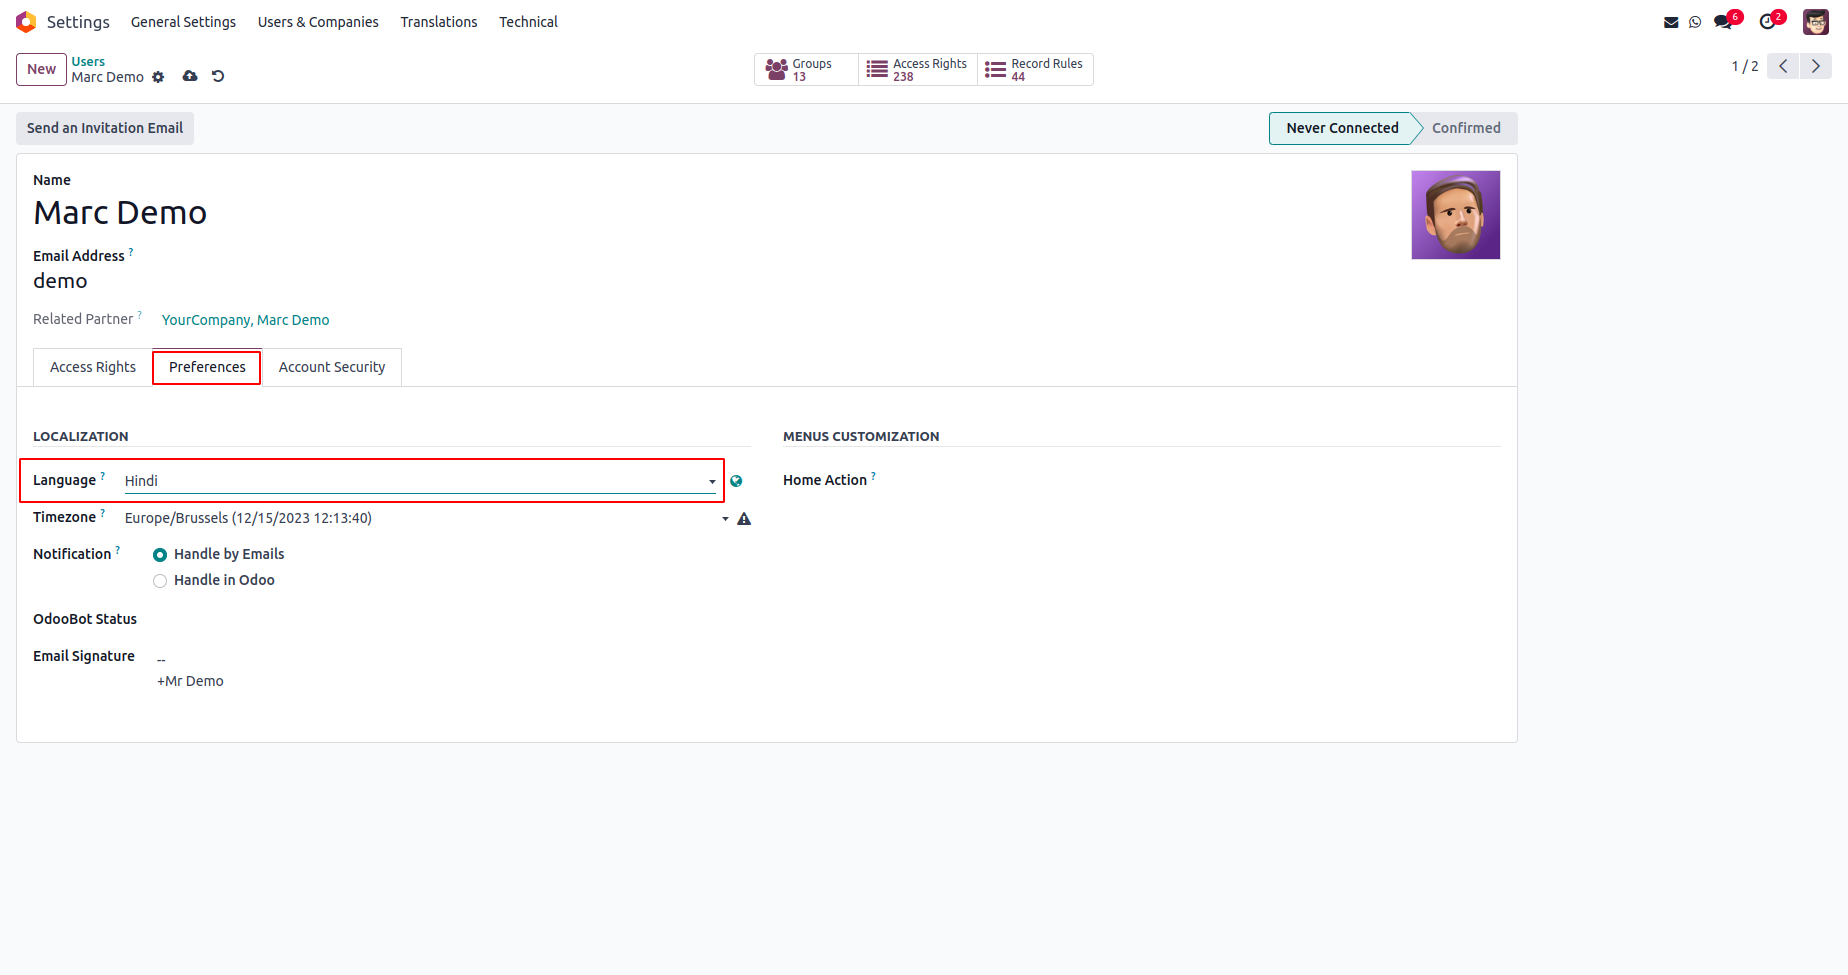The height and width of the screenshot is (975, 1848).
Task: Click the New button
Action: [x=41, y=69]
